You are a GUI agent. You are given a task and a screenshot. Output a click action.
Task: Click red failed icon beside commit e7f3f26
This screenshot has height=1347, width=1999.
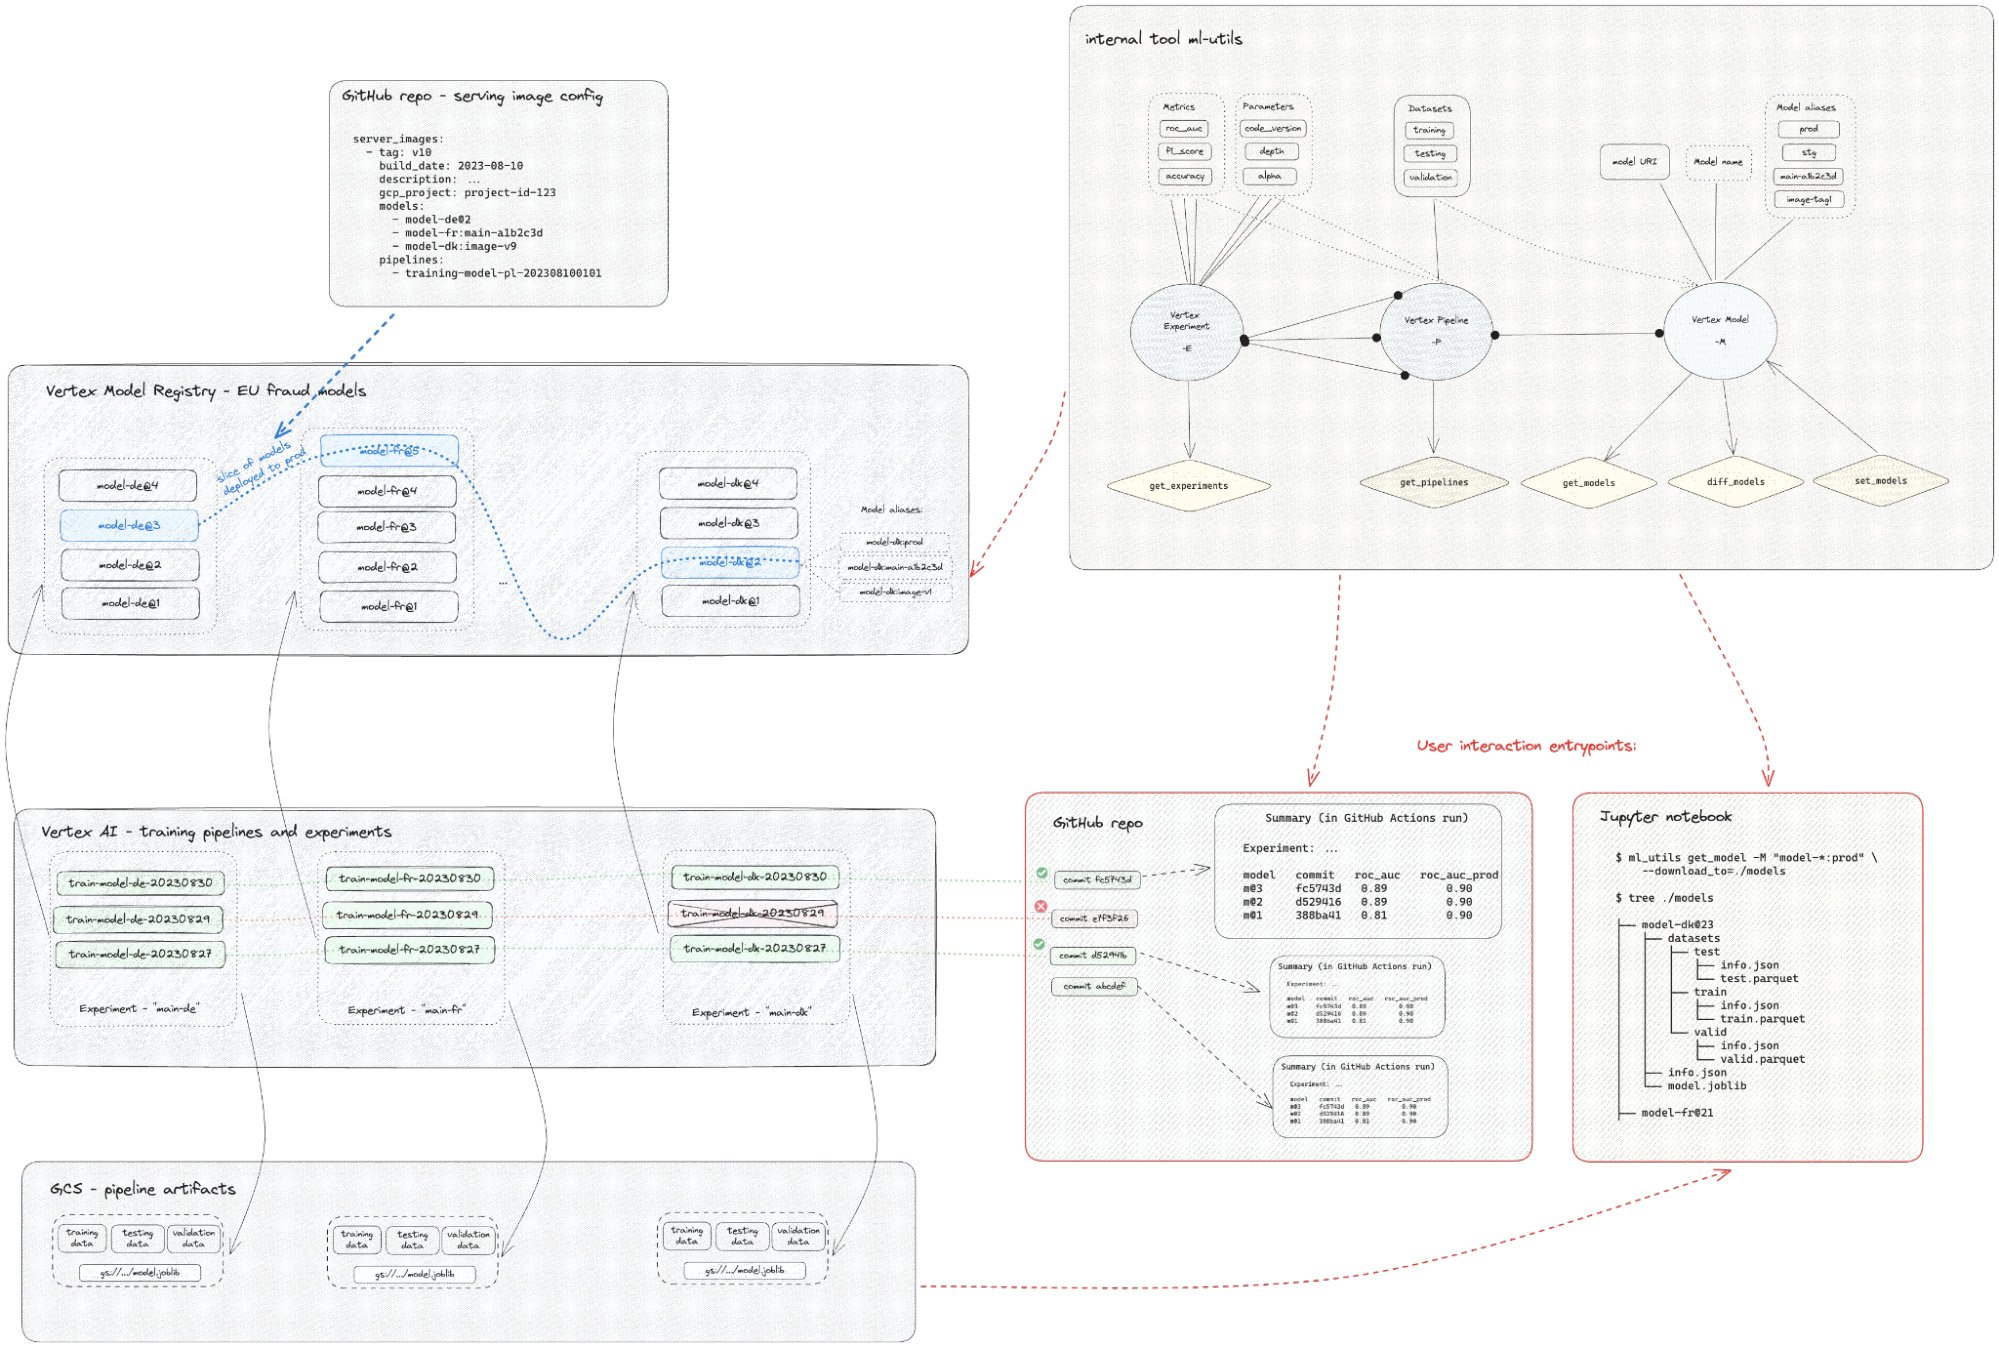1041,906
